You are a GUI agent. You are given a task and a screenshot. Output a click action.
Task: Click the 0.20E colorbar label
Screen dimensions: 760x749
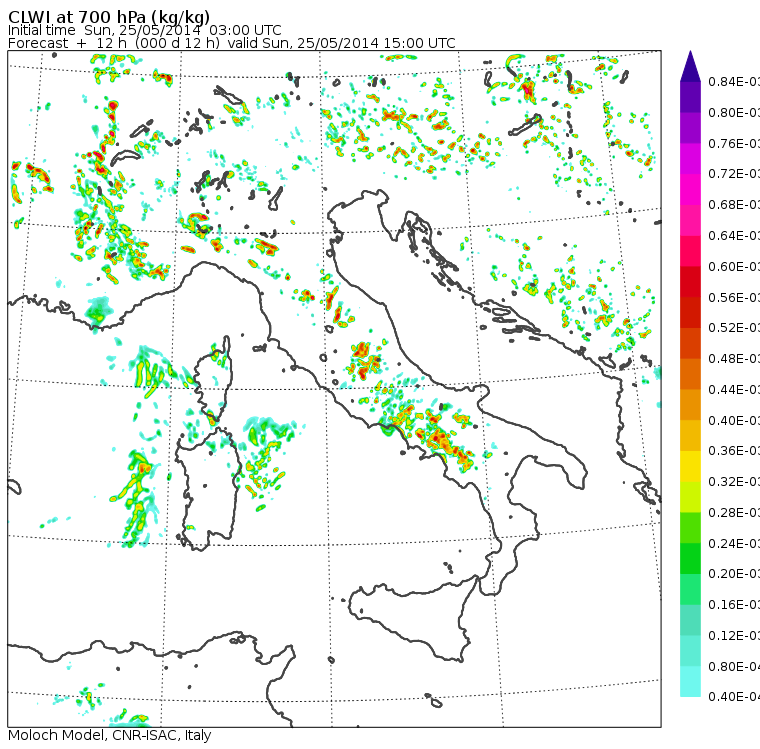coord(734,574)
